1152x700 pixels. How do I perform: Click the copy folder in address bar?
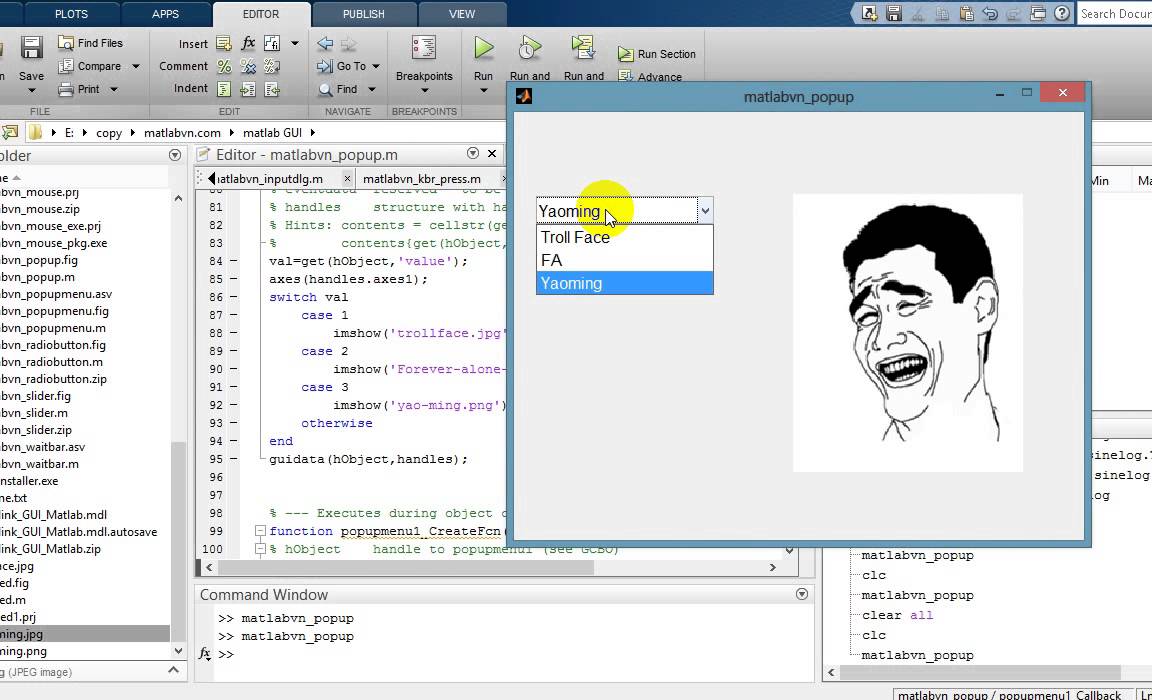coord(109,133)
